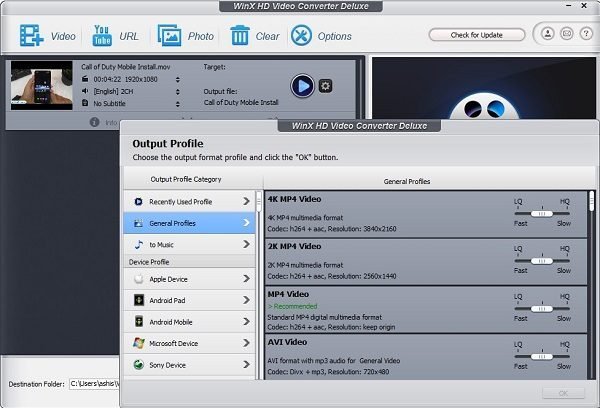Click the Microsoft Device Windows icon
The image size is (600, 408).
point(139,343)
